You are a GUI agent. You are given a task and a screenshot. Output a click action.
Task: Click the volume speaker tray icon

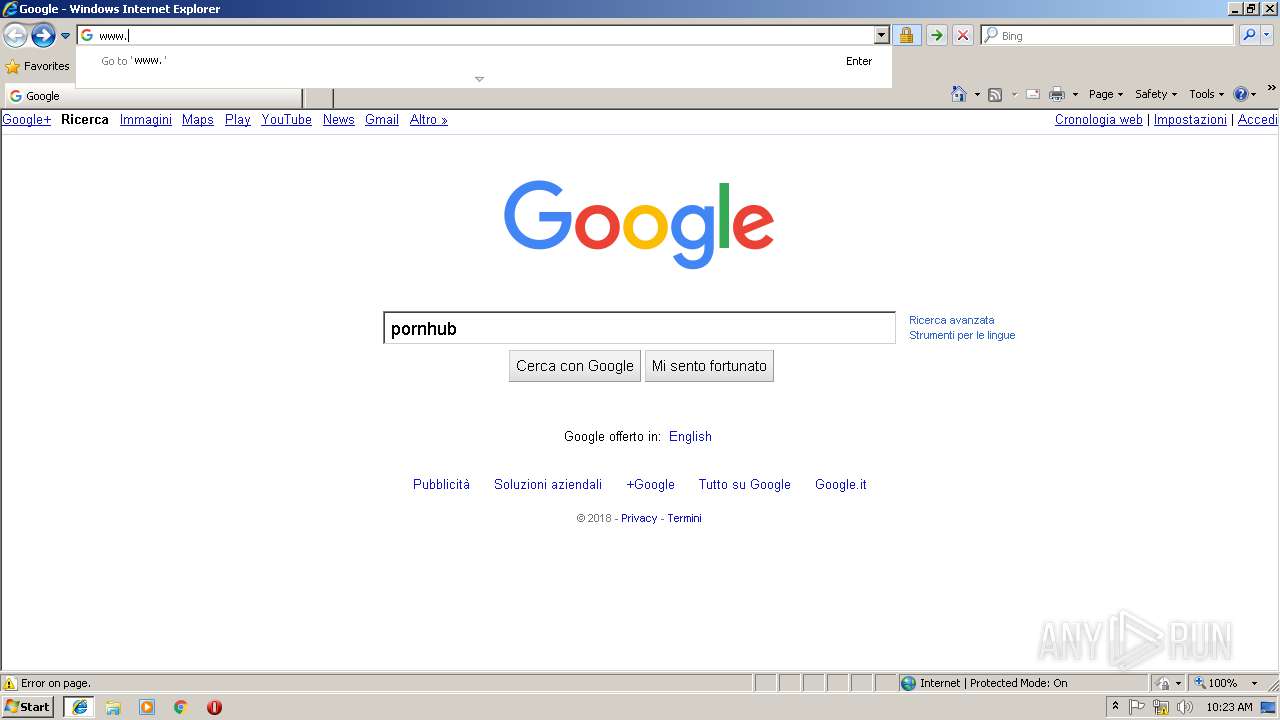point(1185,707)
